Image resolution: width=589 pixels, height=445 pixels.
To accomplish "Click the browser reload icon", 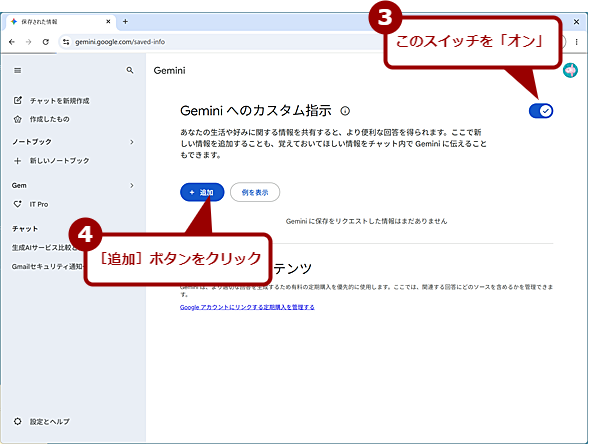I will [x=45, y=42].
